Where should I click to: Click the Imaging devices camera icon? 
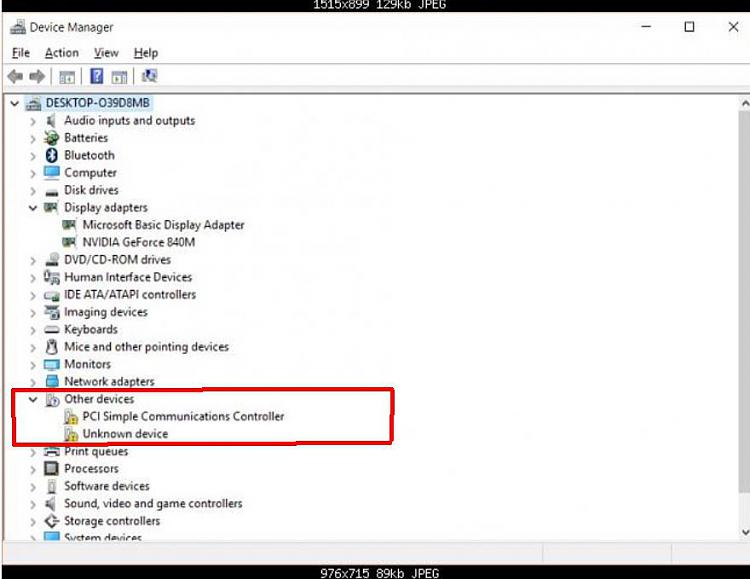pos(52,312)
